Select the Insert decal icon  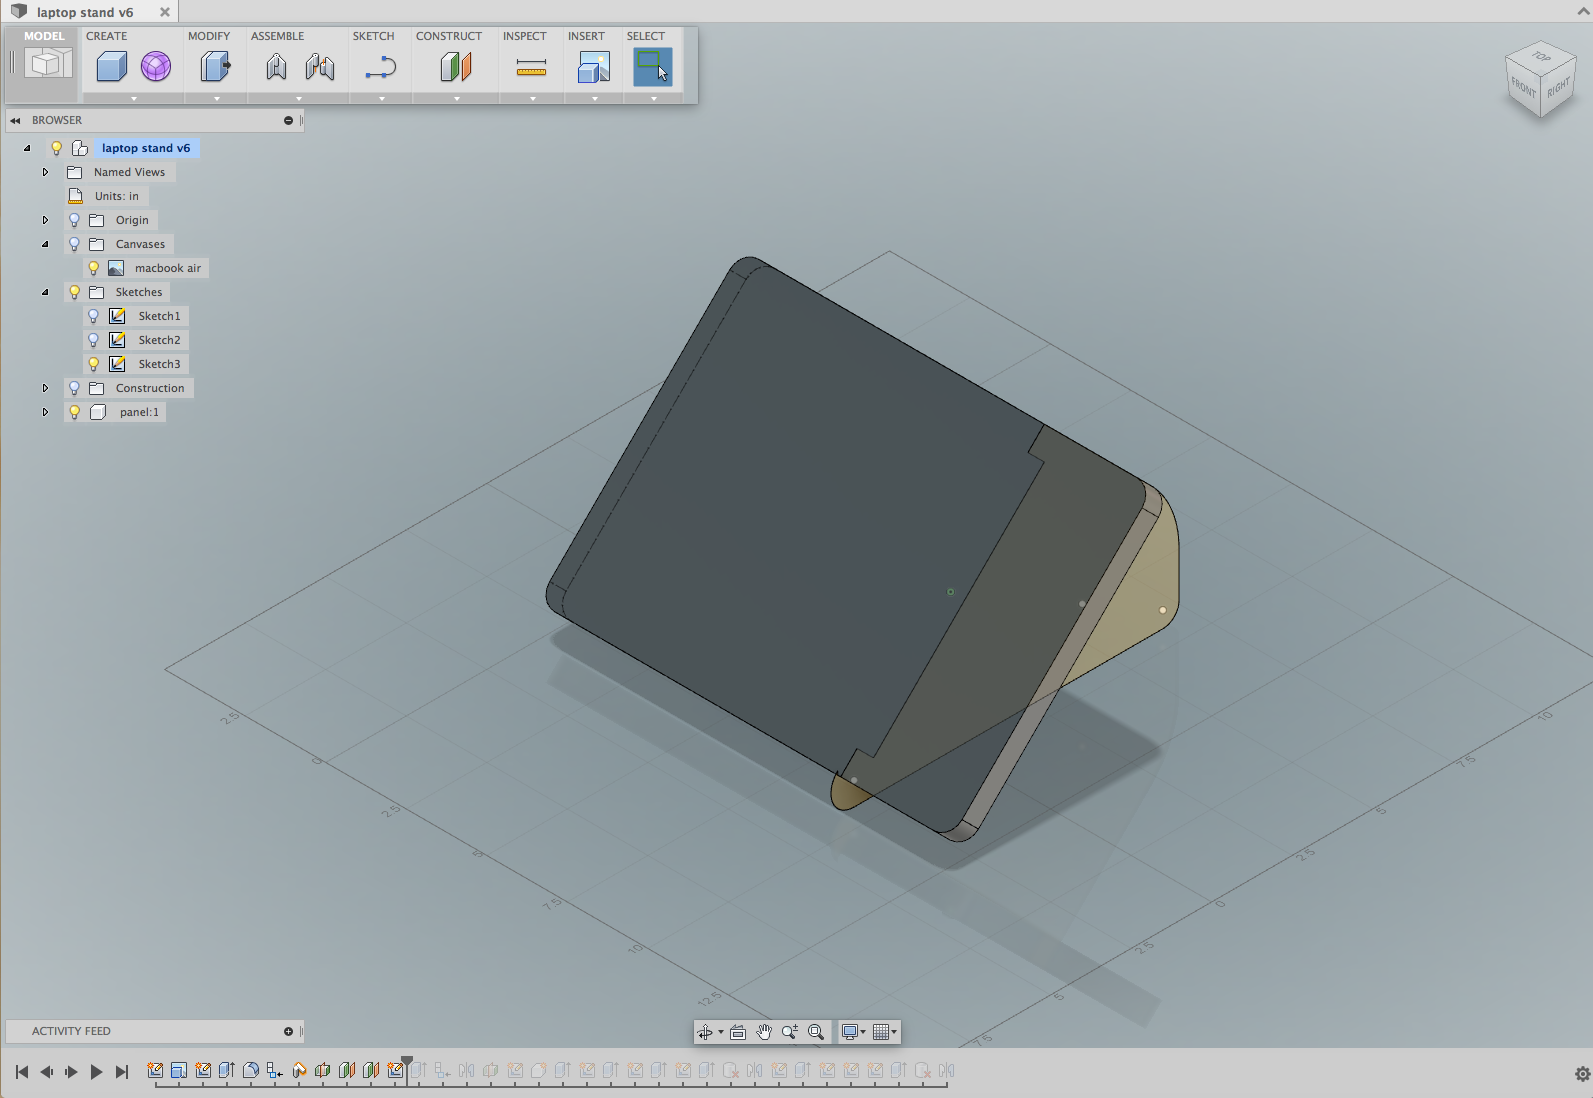(593, 67)
